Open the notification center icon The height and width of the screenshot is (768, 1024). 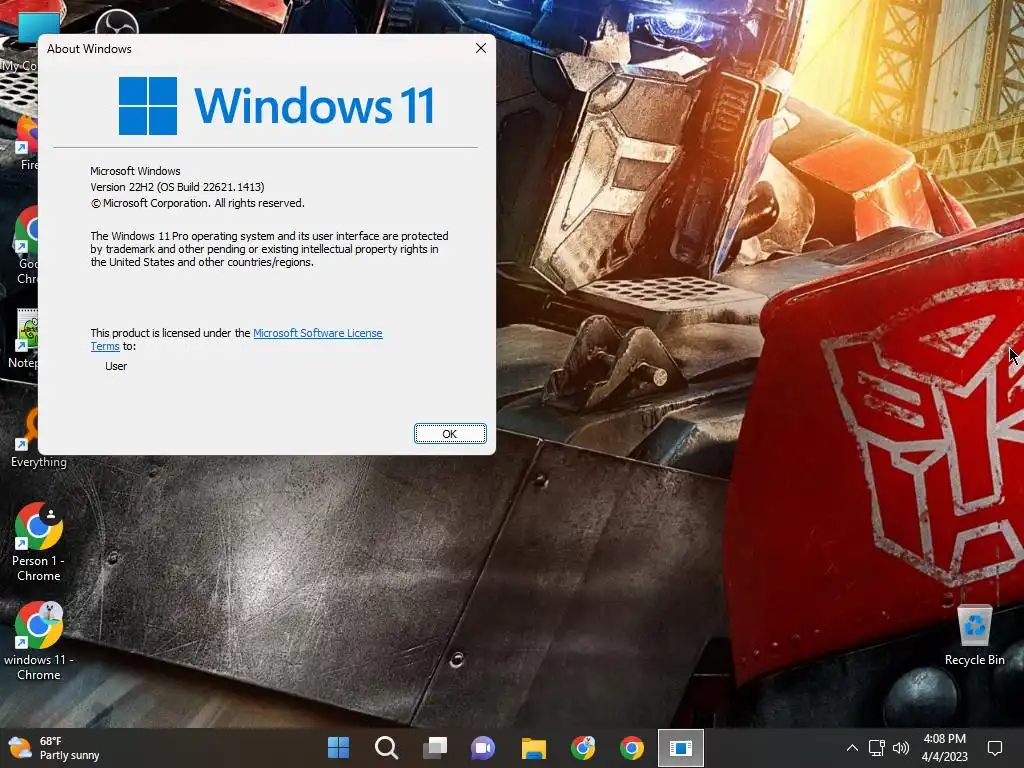(995, 748)
